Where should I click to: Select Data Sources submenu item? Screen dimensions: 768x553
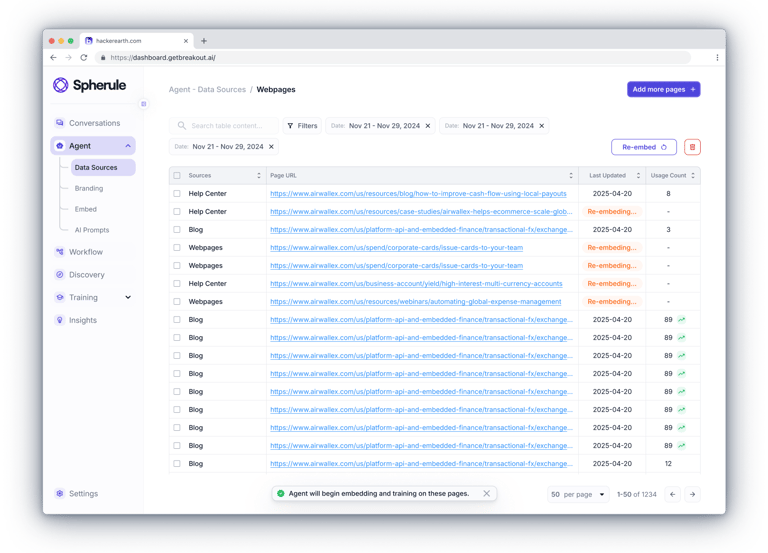[103, 168]
